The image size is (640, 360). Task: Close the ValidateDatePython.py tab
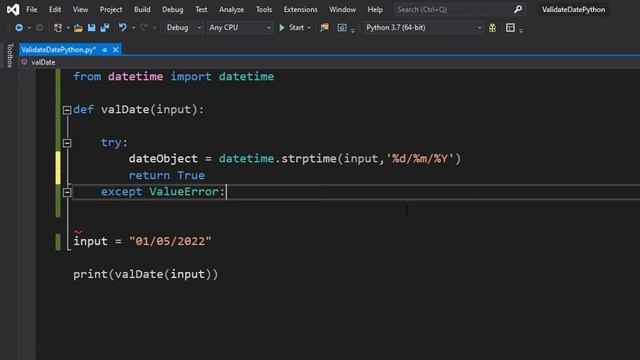(x=116, y=50)
